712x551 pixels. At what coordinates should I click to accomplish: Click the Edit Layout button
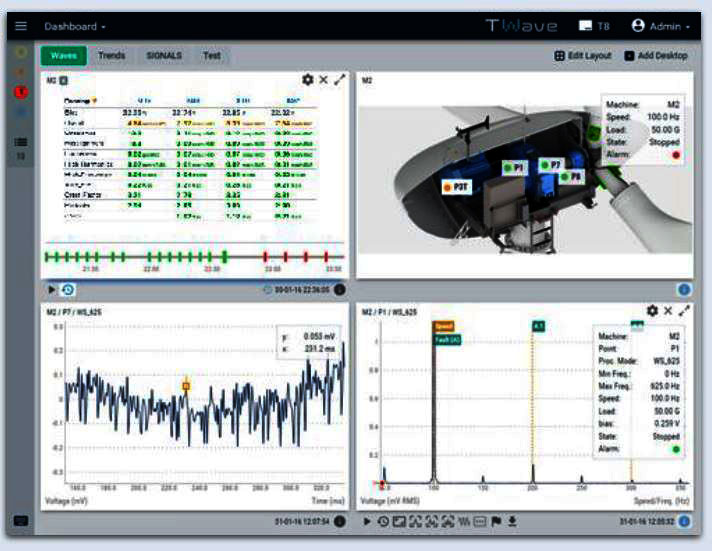click(x=582, y=56)
